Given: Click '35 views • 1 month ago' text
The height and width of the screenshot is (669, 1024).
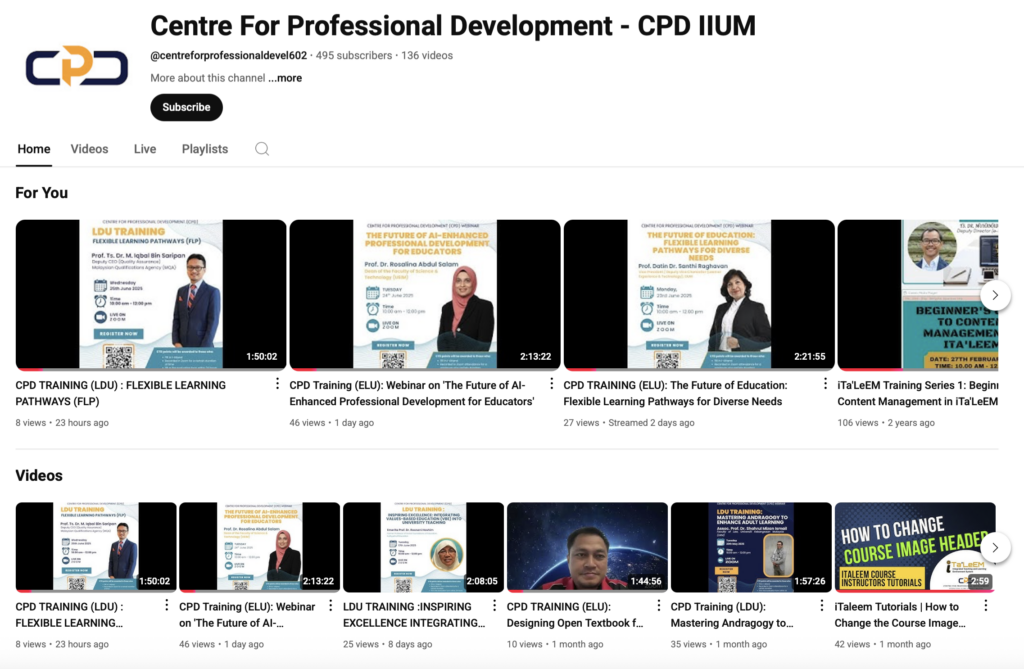Looking at the screenshot, I should pyautogui.click(x=719, y=644).
